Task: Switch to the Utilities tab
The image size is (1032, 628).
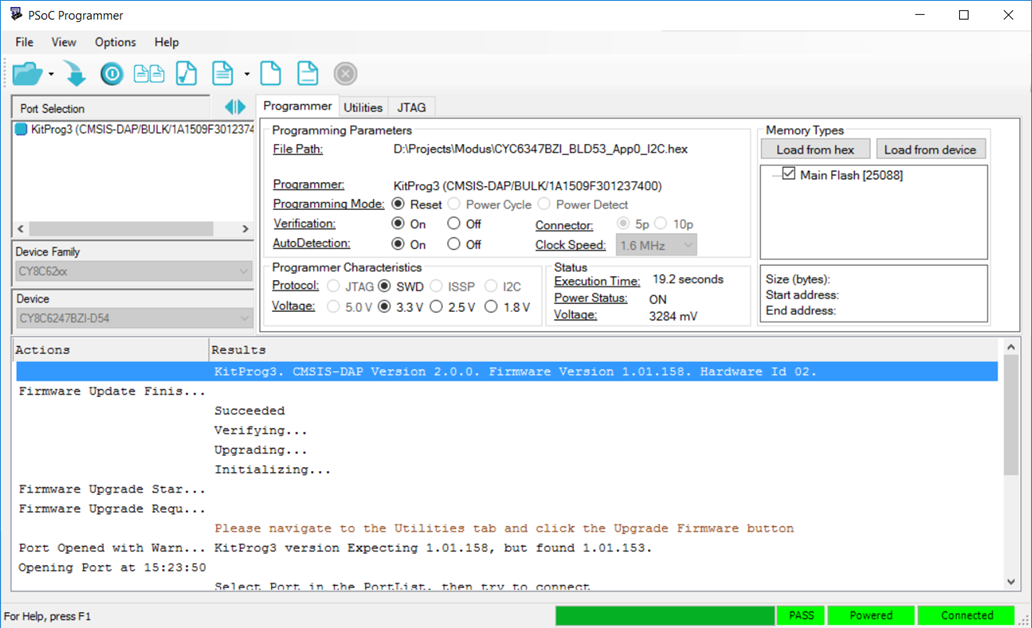Action: (x=363, y=107)
